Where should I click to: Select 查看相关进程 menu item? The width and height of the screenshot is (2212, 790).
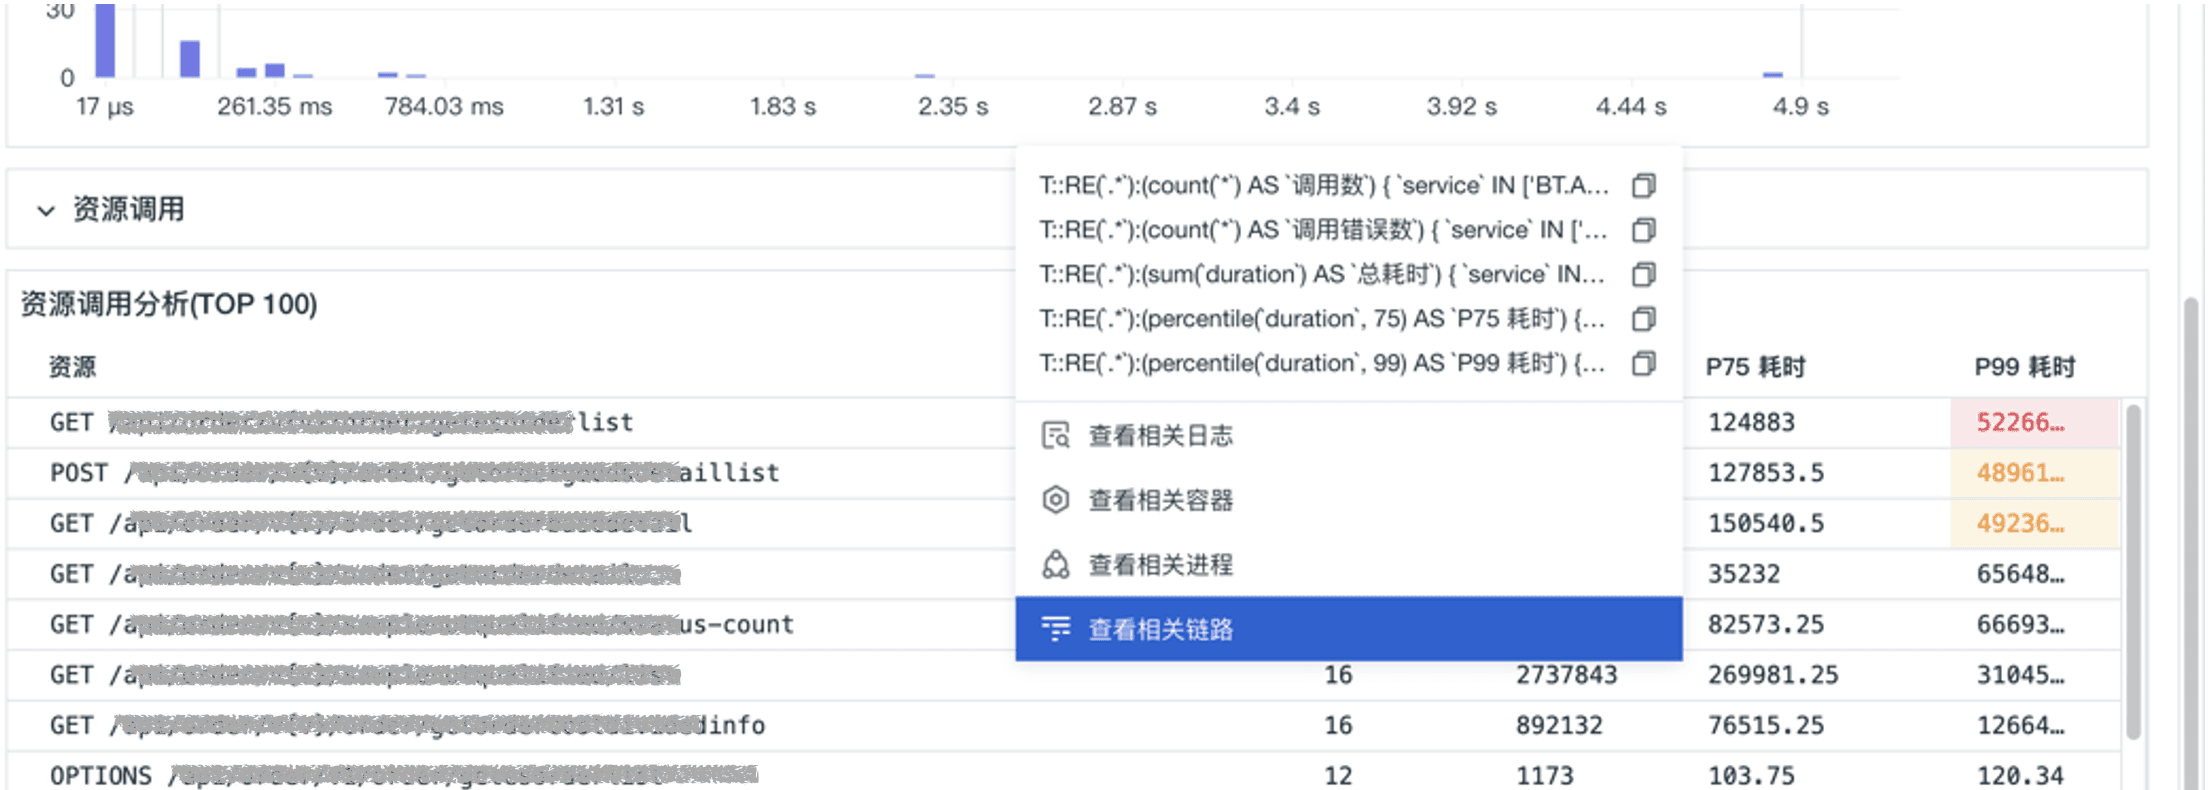1348,565
